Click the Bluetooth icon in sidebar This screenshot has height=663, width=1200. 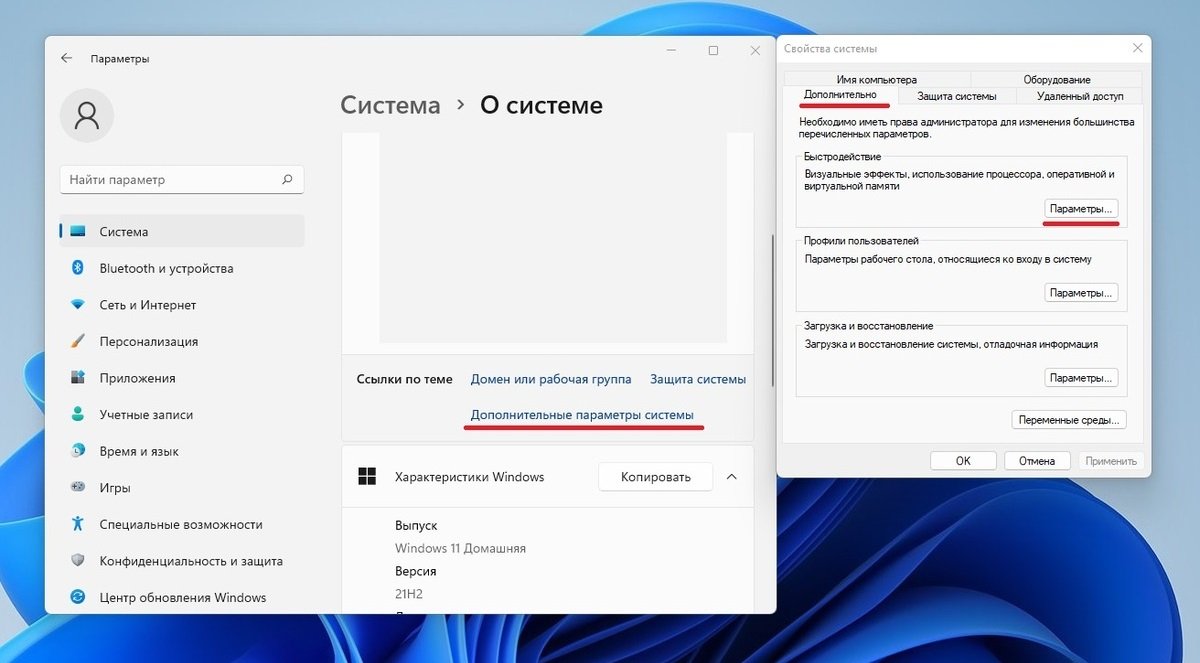coord(77,268)
